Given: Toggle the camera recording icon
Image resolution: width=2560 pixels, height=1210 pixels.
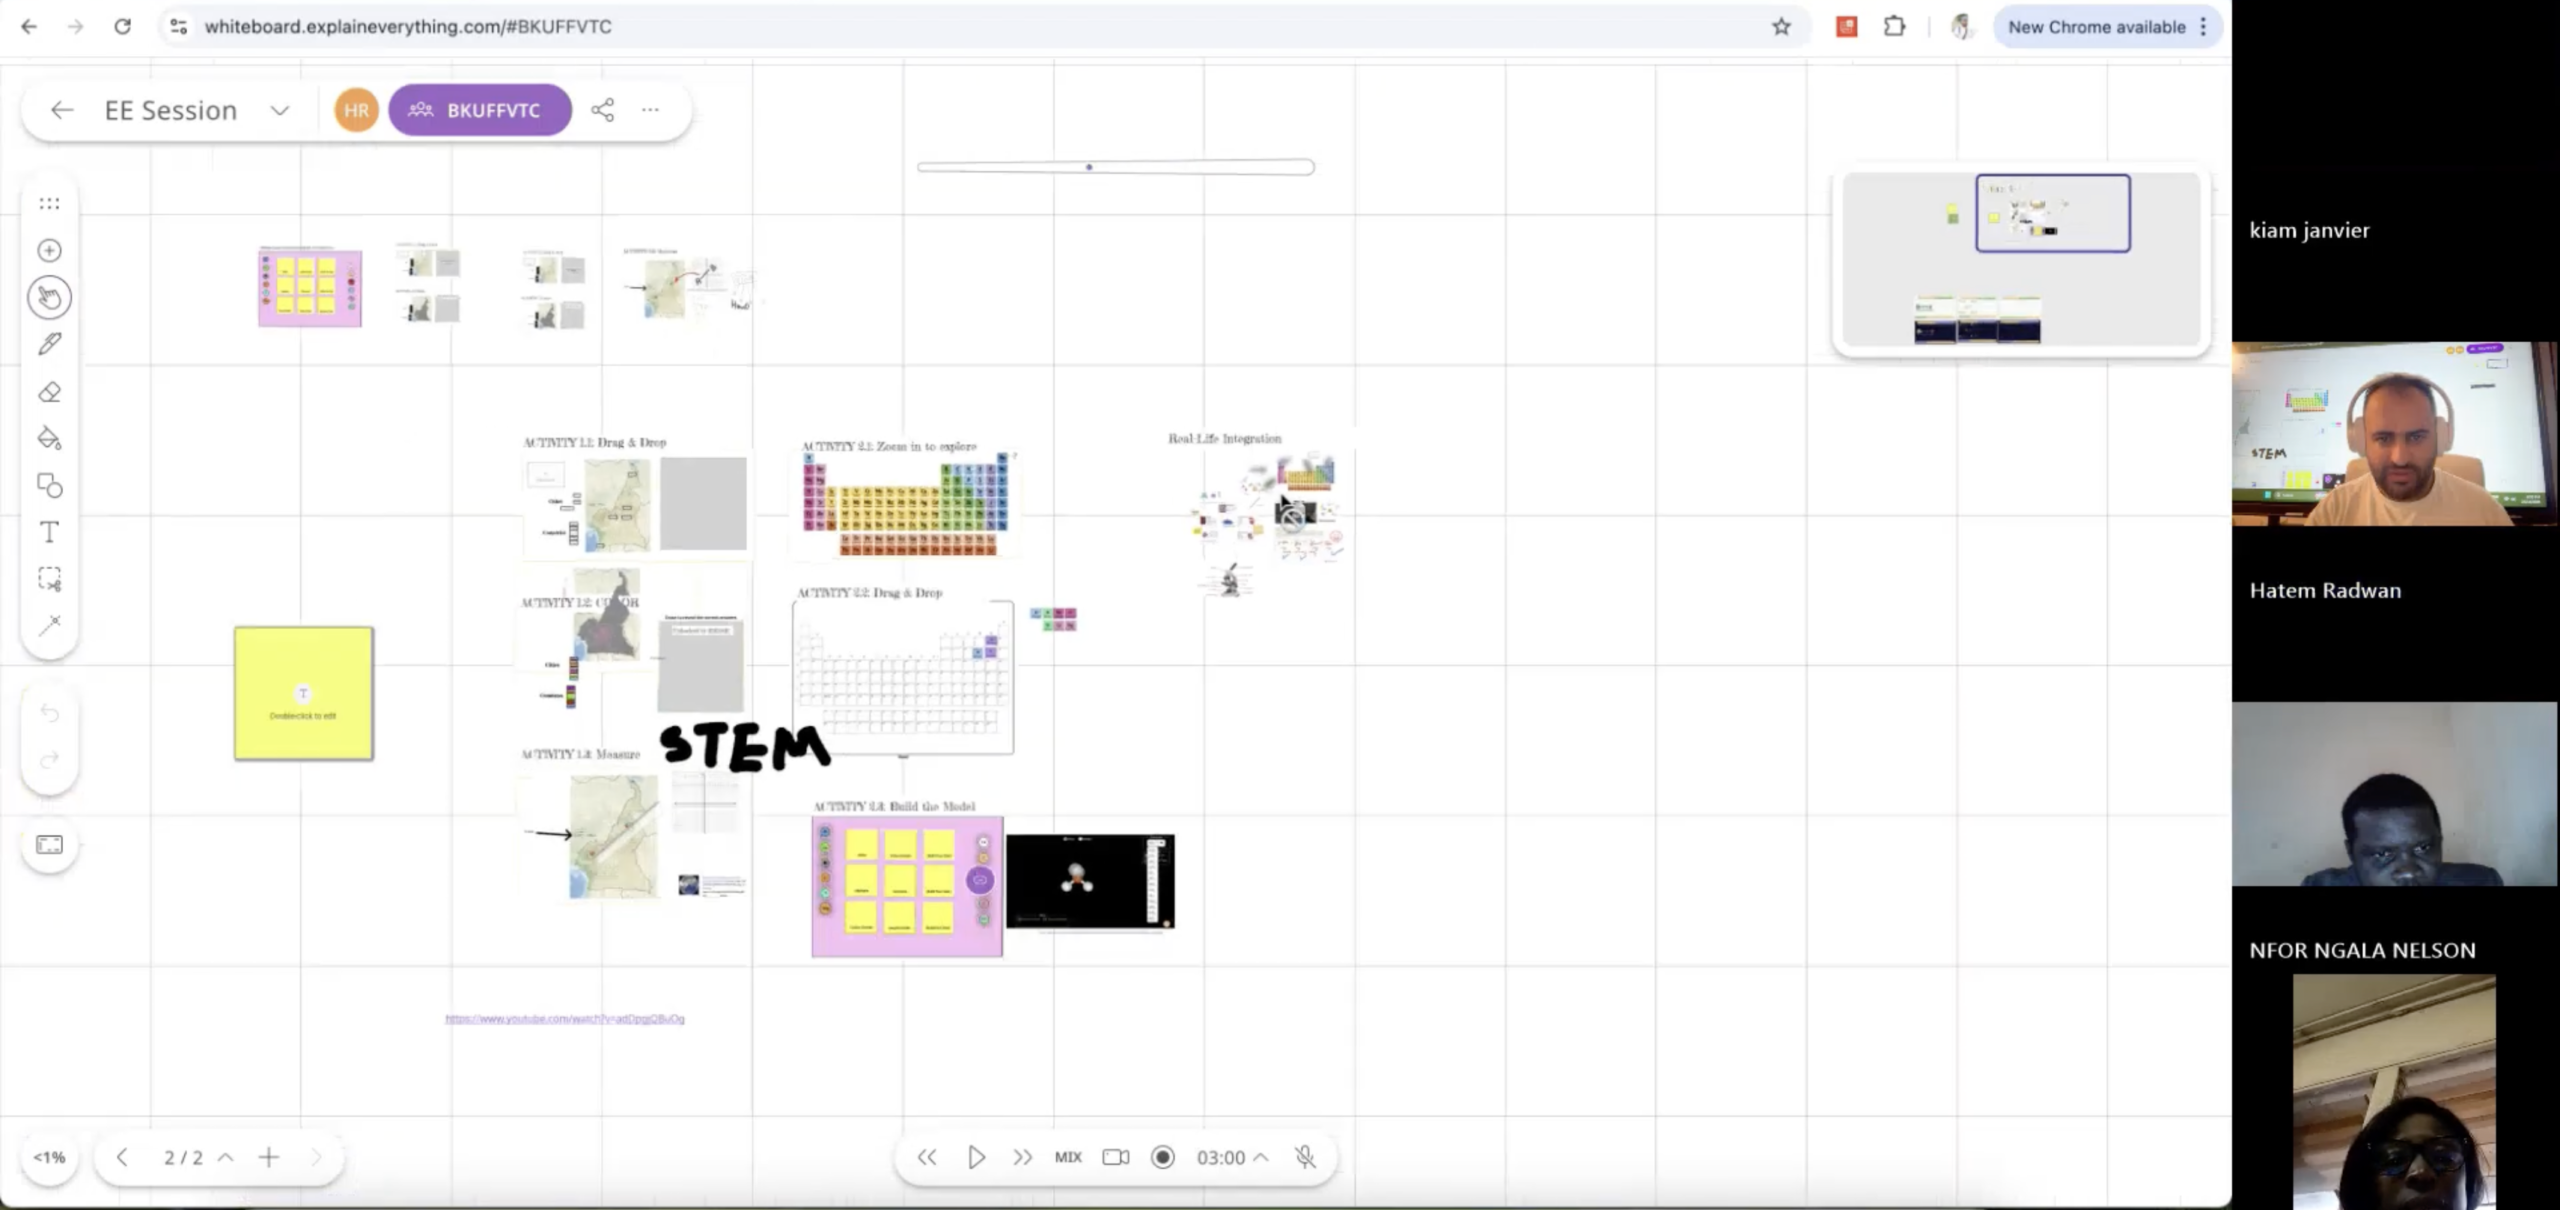Looking at the screenshot, I should 1115,1157.
